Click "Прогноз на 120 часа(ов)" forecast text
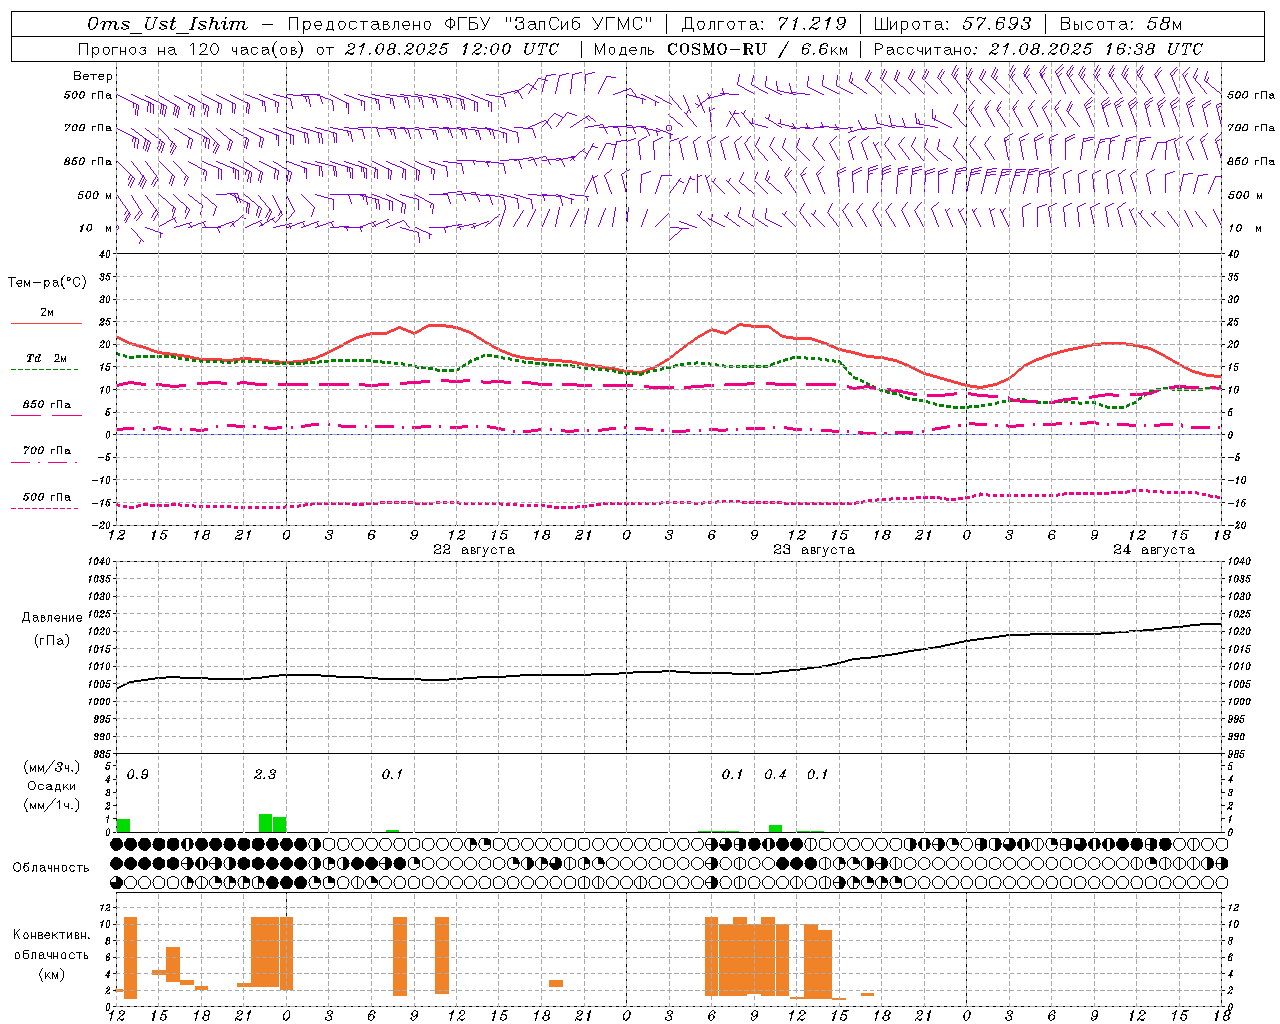The width and height of the screenshot is (1280, 1024). (191, 49)
